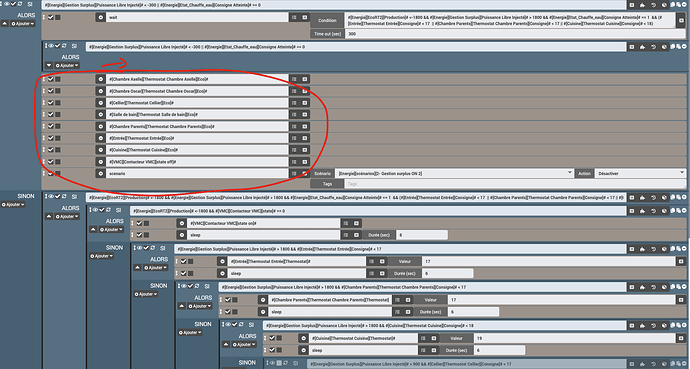The height and width of the screenshot is (369, 690).
Task: Open select-action icon on VMC state off row
Action: (294, 162)
